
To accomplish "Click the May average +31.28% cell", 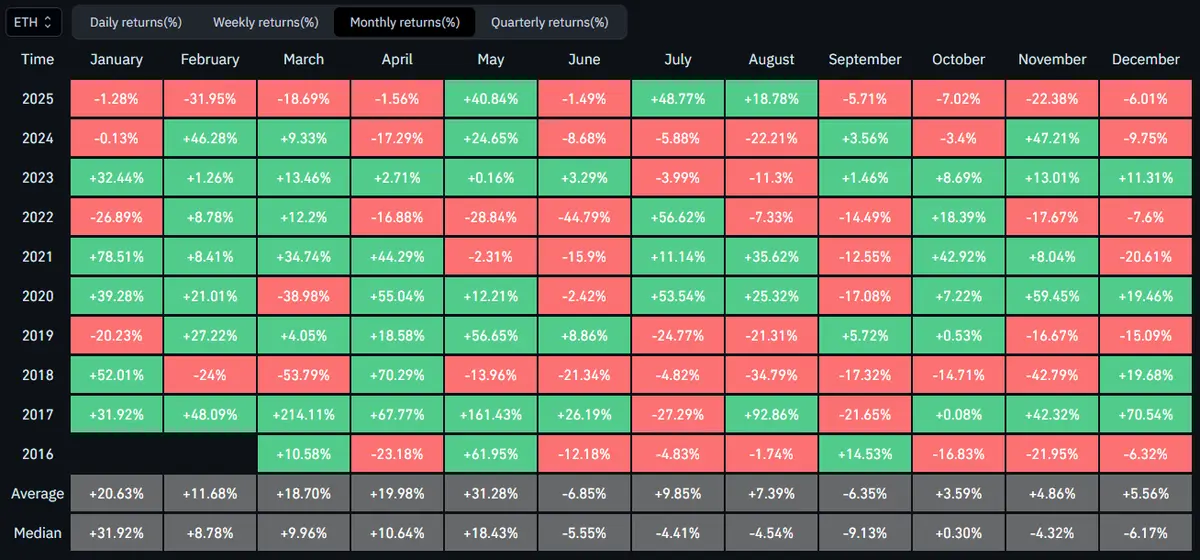I will (491, 493).
